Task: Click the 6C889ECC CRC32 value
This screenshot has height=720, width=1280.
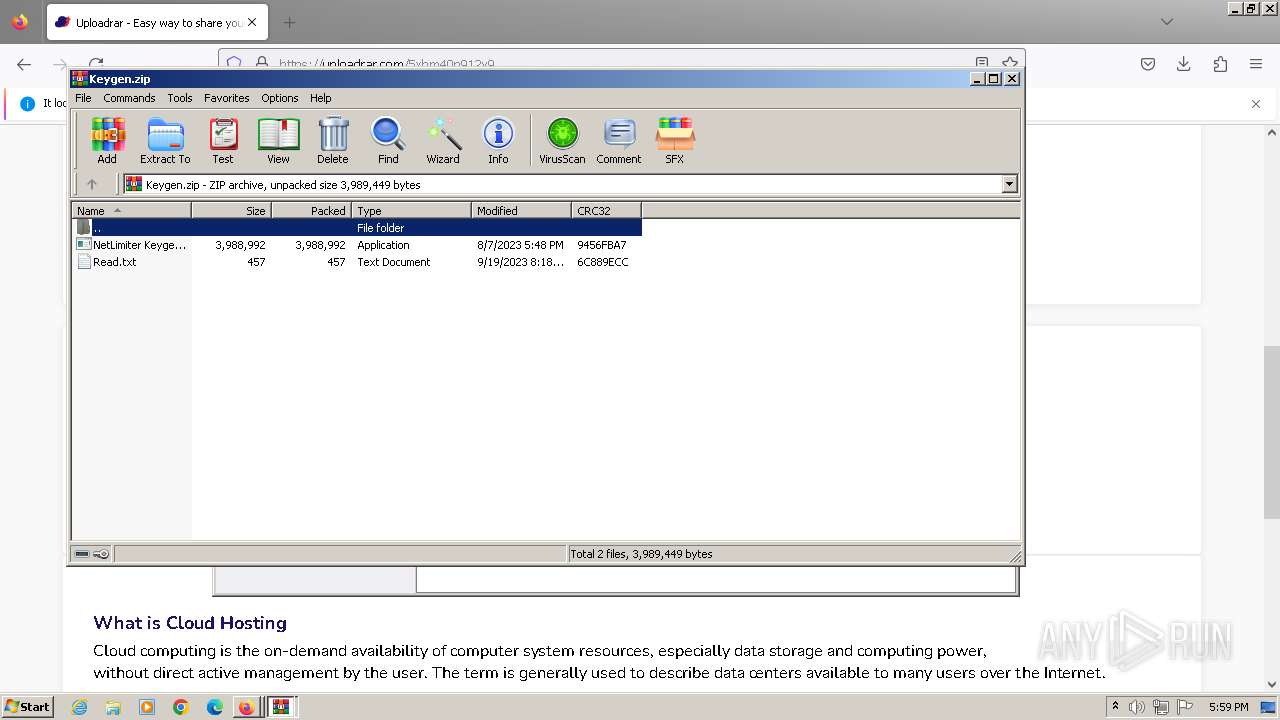Action: click(x=603, y=262)
